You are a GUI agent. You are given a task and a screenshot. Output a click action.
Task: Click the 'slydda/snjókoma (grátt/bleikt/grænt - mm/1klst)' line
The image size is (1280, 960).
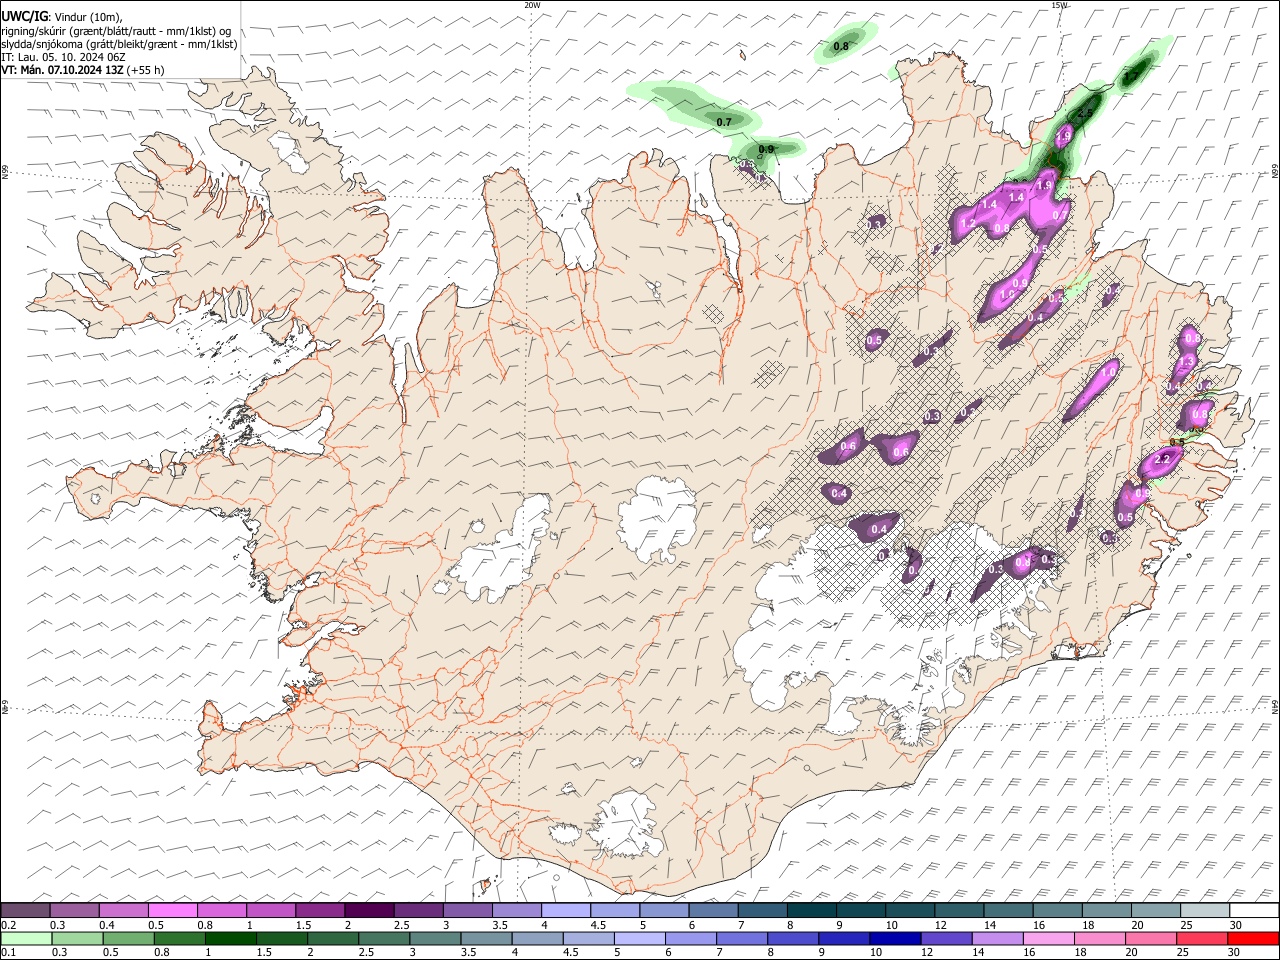[x=119, y=44]
